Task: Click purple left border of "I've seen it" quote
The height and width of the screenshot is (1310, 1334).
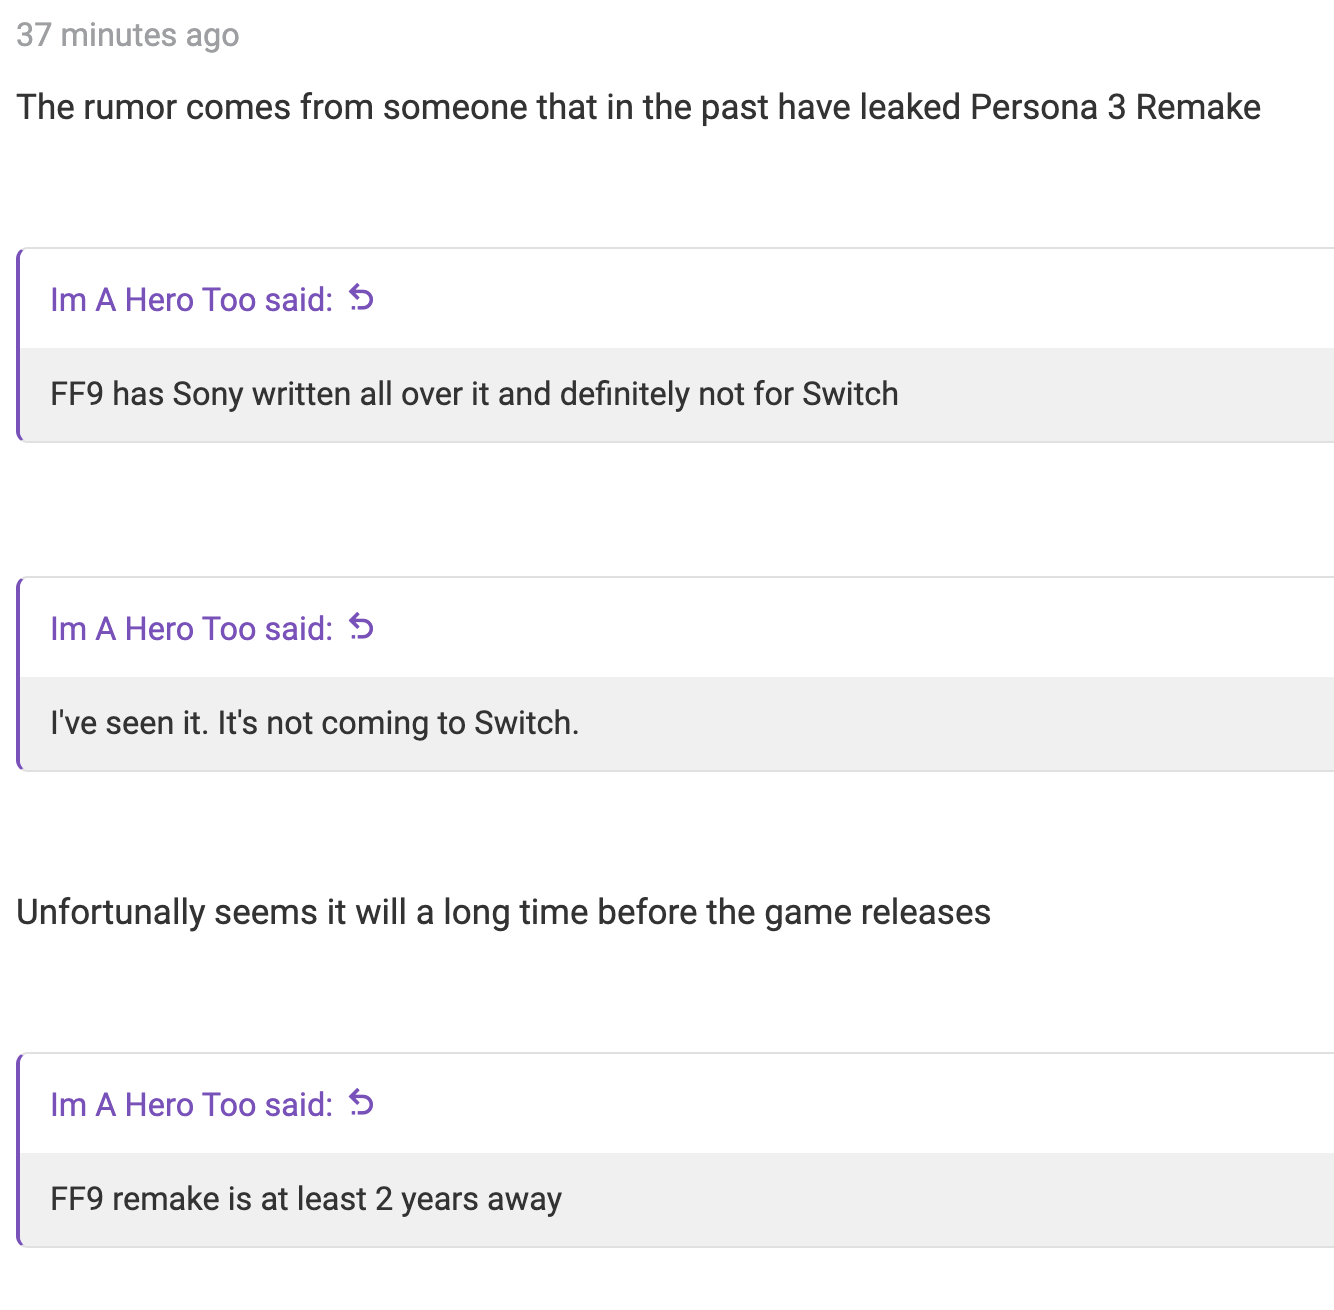Action: (x=19, y=674)
